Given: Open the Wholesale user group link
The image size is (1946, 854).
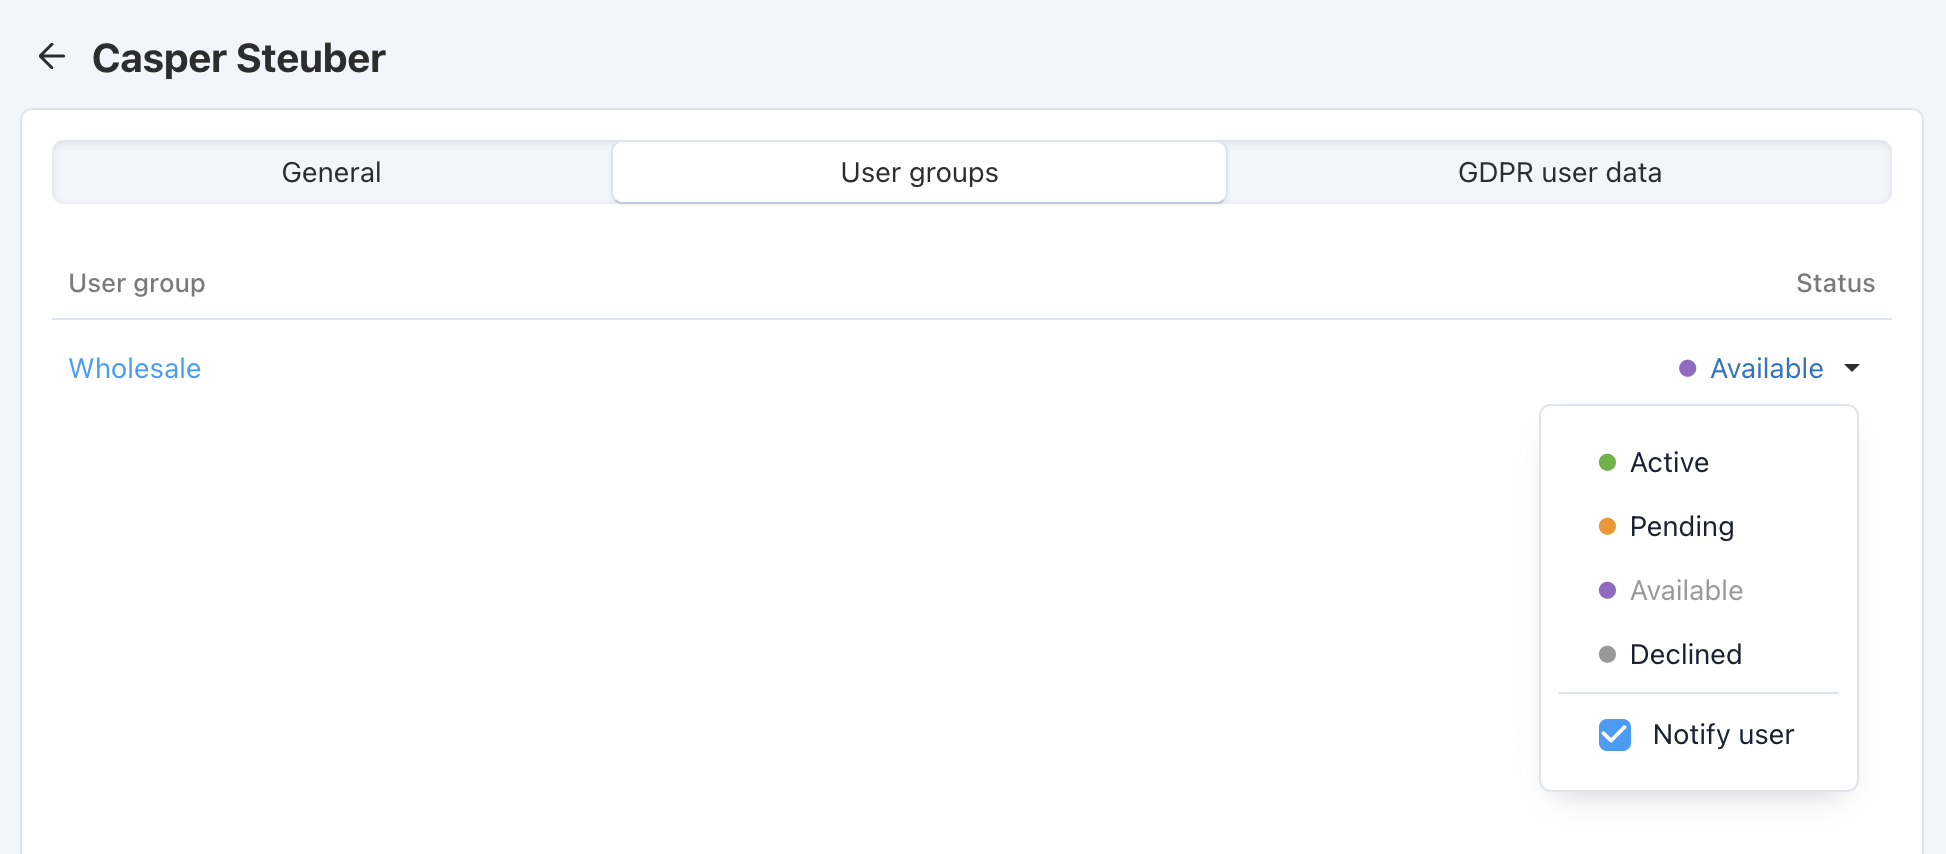Looking at the screenshot, I should (135, 368).
